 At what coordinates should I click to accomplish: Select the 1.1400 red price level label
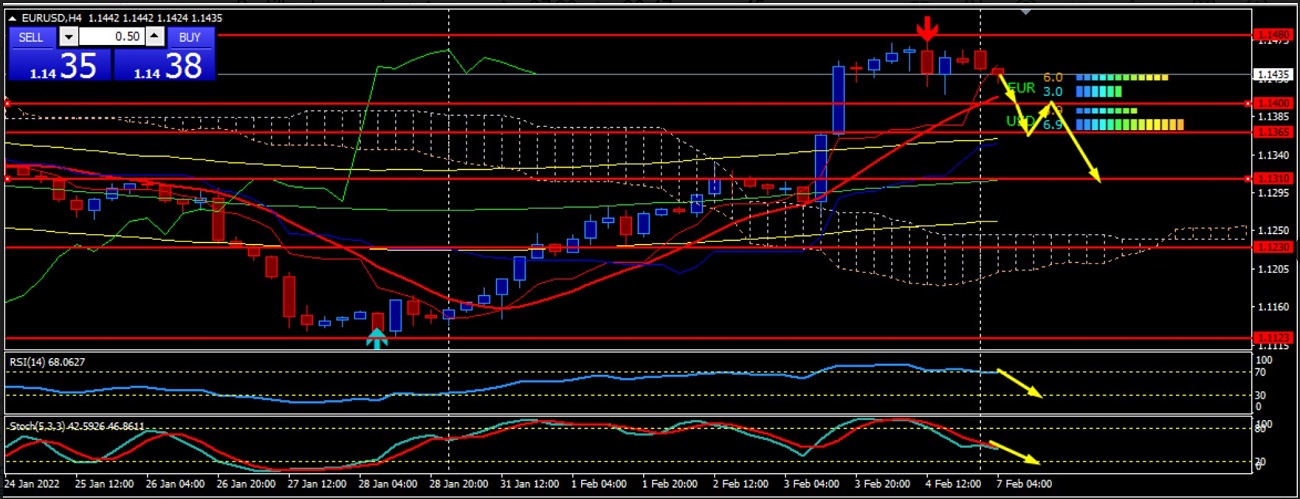[1274, 103]
